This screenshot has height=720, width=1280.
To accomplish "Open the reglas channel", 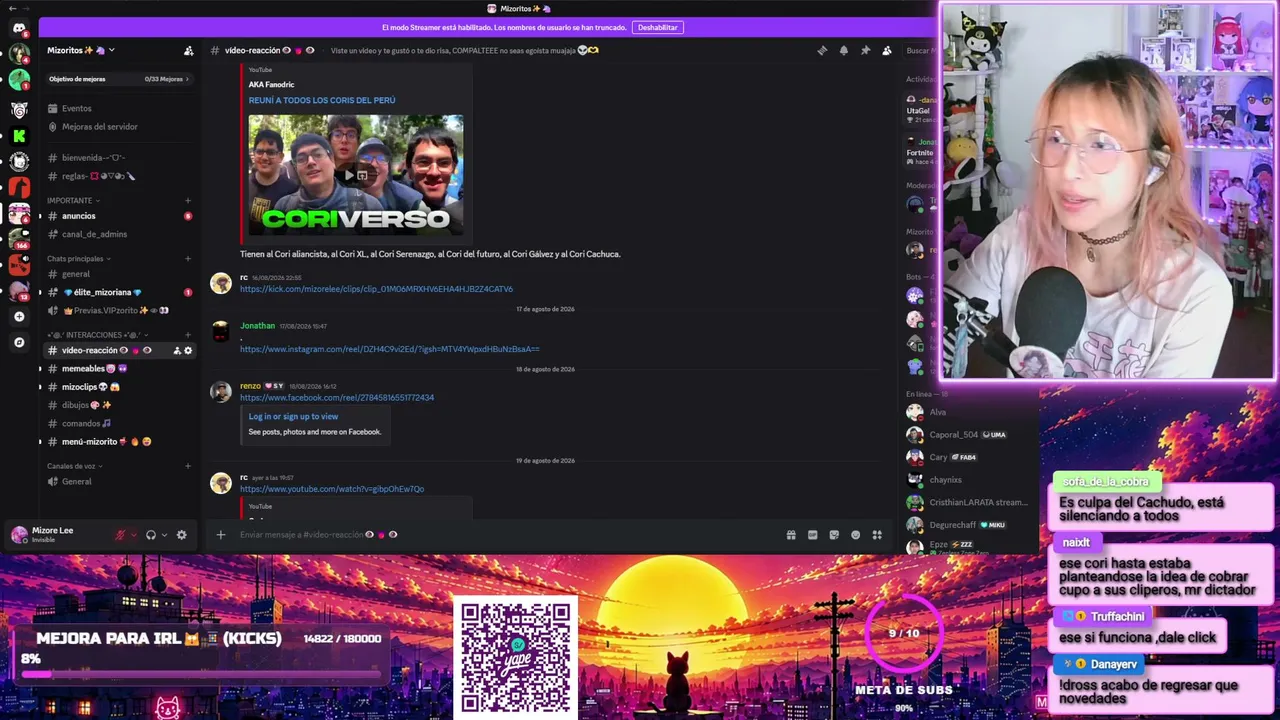I will (x=118, y=176).
